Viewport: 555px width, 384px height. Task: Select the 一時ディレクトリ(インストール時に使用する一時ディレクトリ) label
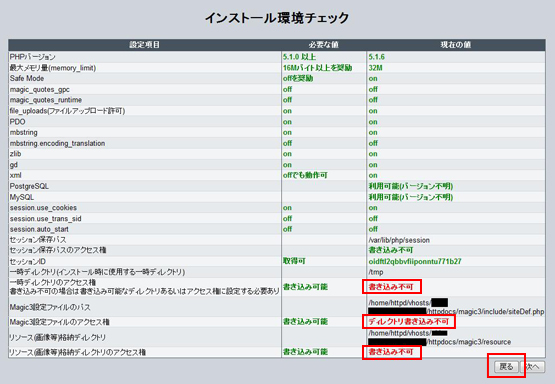pyautogui.click(x=97, y=272)
